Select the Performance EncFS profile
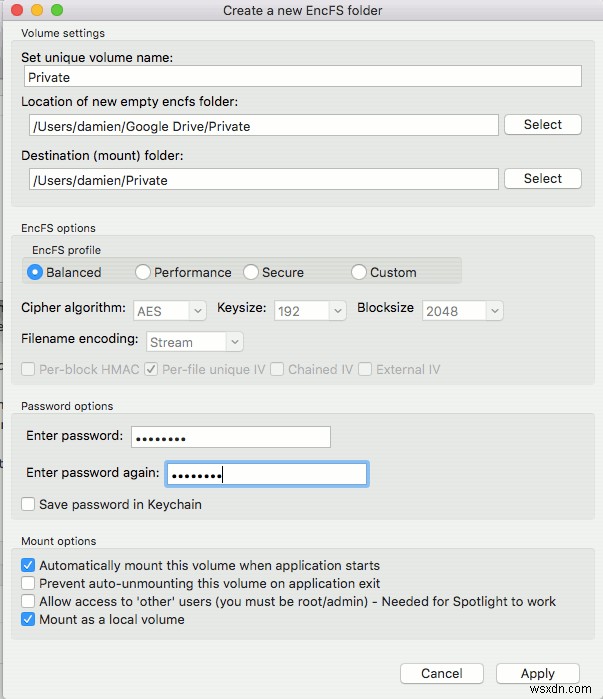 tap(143, 272)
